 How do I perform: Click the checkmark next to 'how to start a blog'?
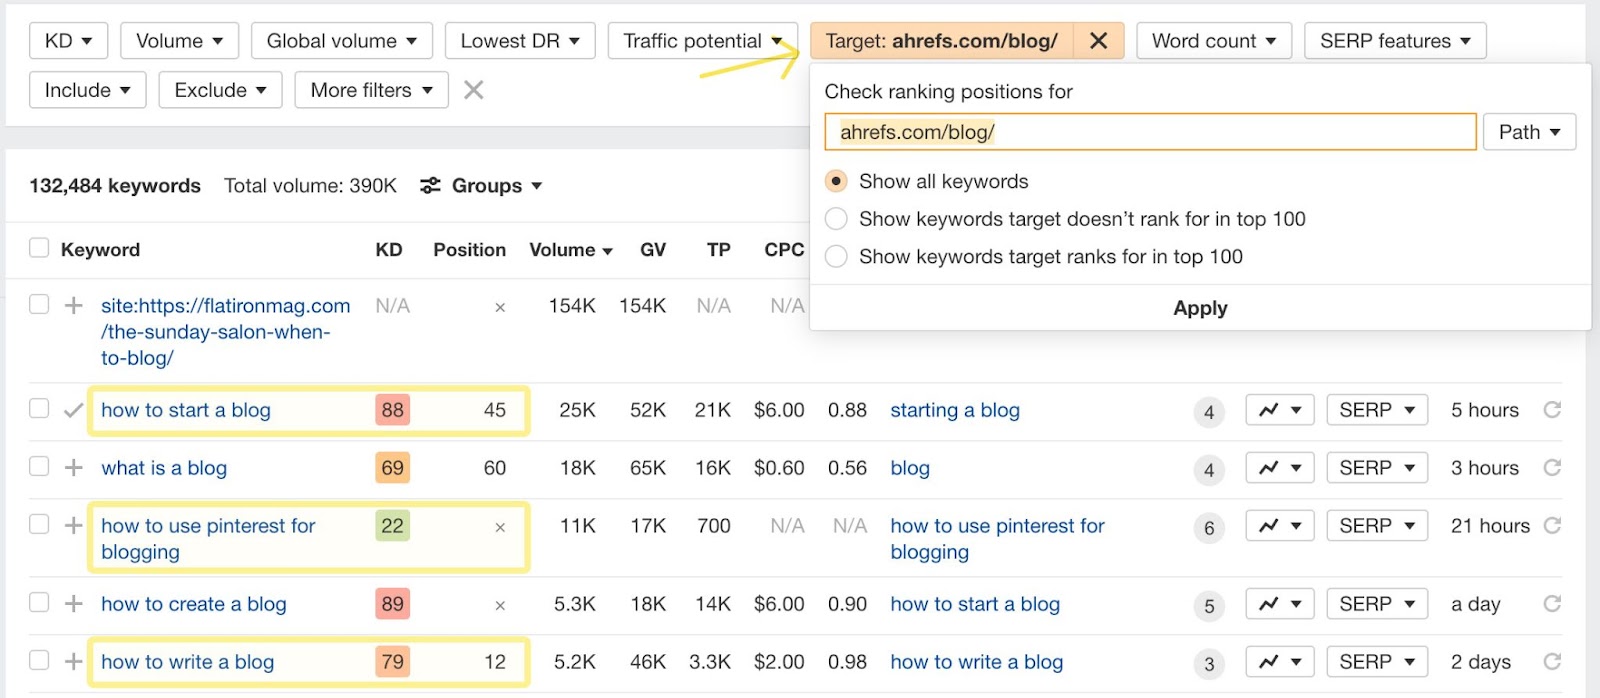click(x=73, y=410)
